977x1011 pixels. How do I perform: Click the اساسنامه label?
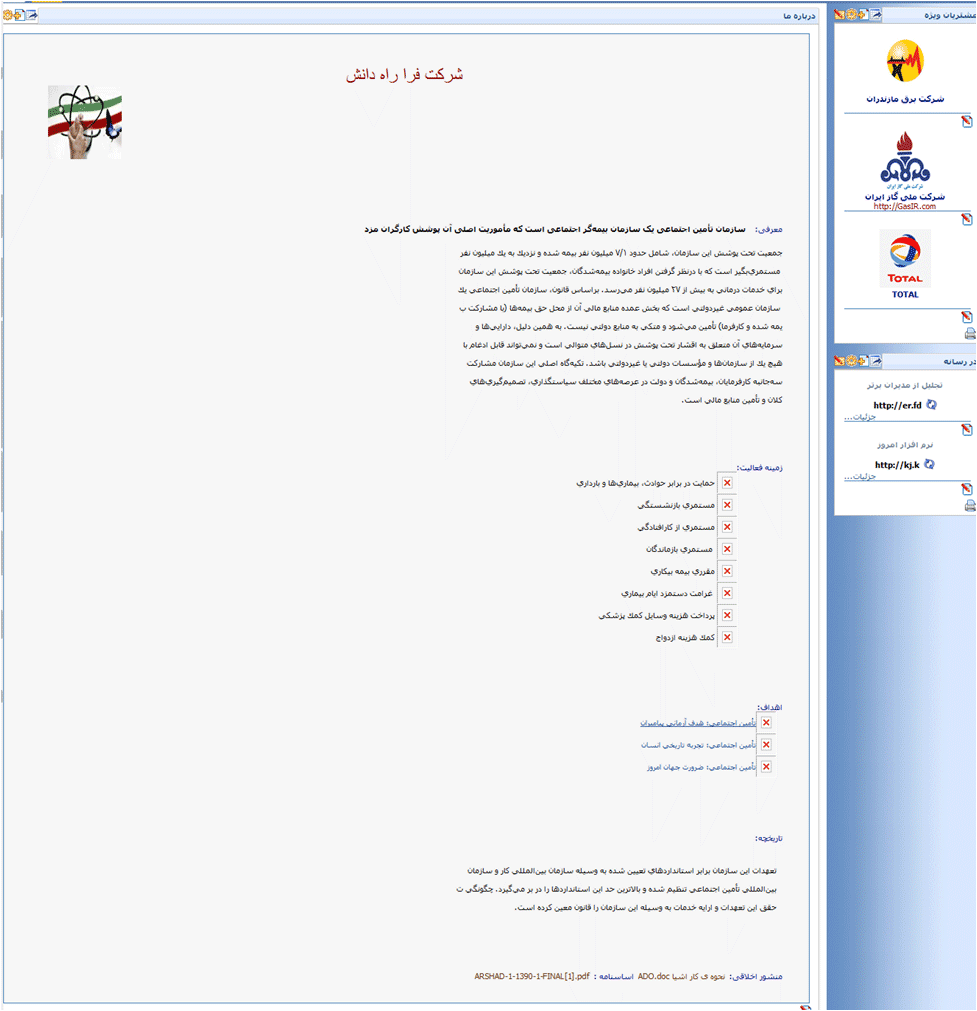click(x=614, y=976)
